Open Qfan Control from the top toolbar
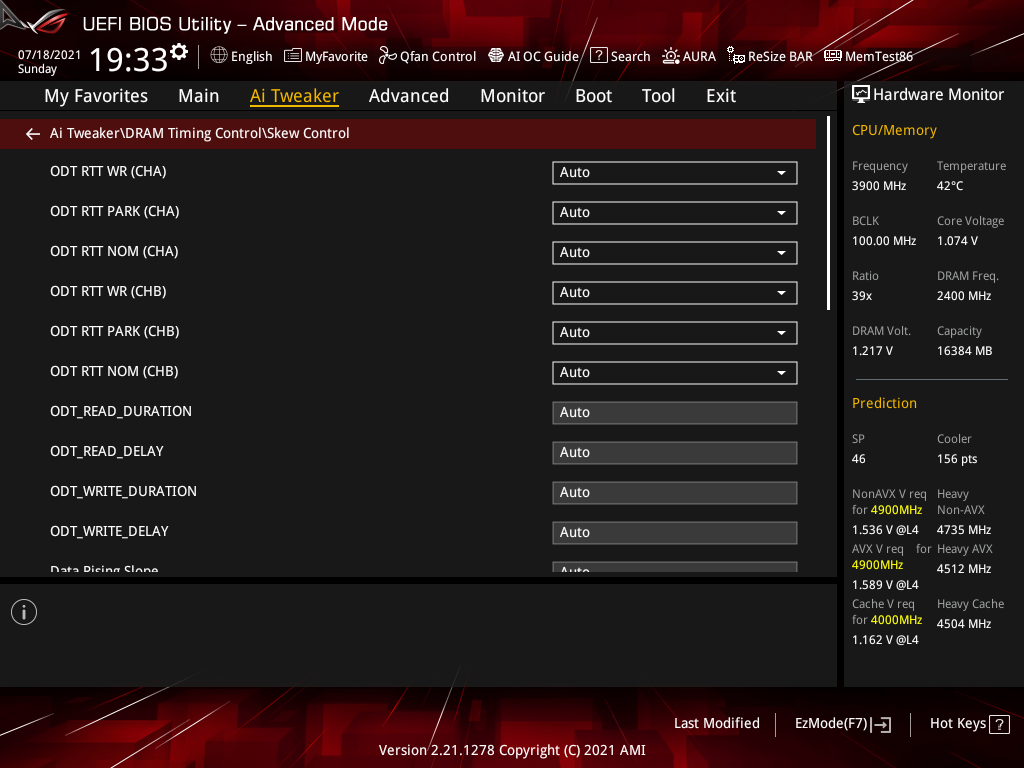The width and height of the screenshot is (1024, 768). (427, 56)
